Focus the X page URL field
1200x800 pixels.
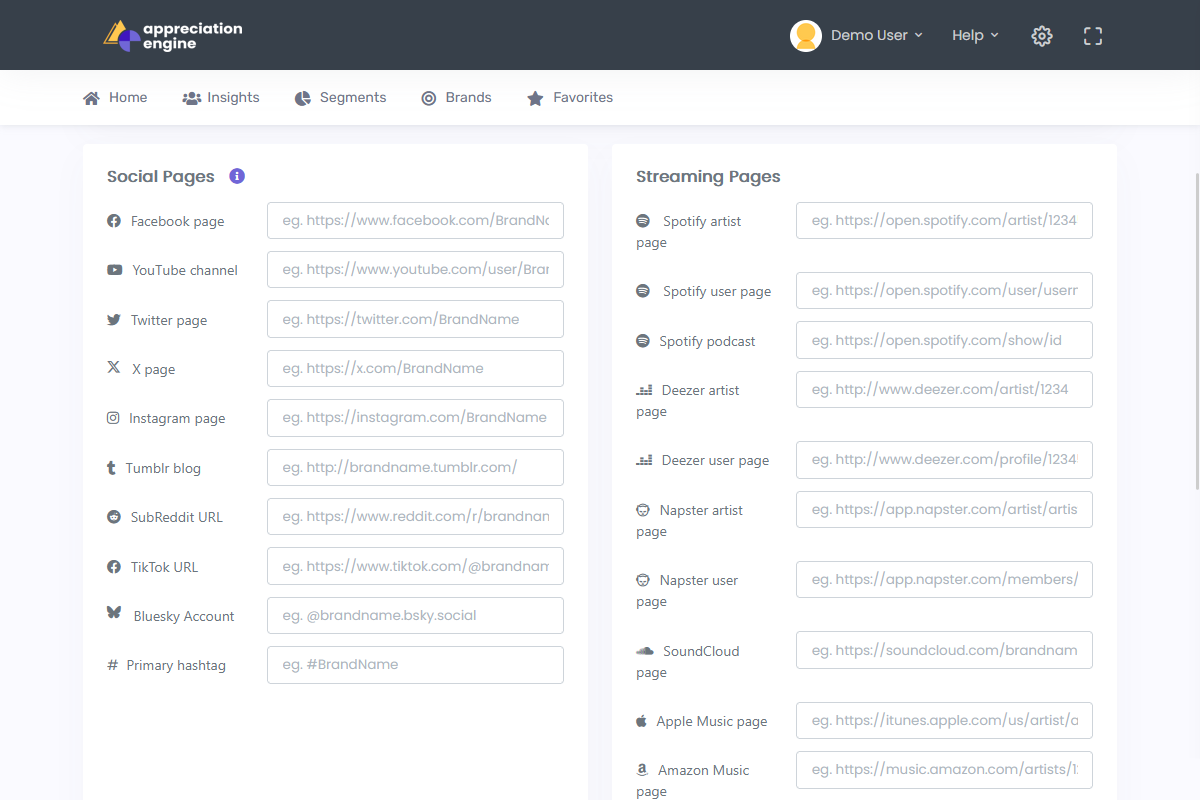[415, 368]
